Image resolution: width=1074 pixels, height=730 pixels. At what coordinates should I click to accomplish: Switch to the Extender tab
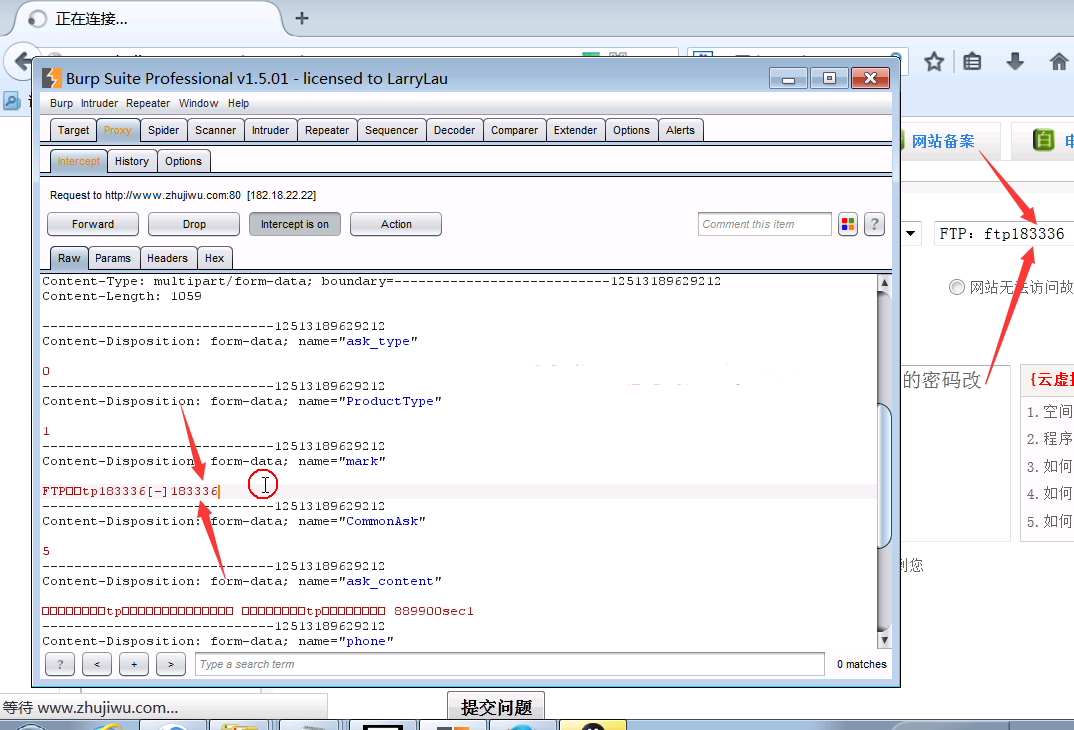point(575,130)
